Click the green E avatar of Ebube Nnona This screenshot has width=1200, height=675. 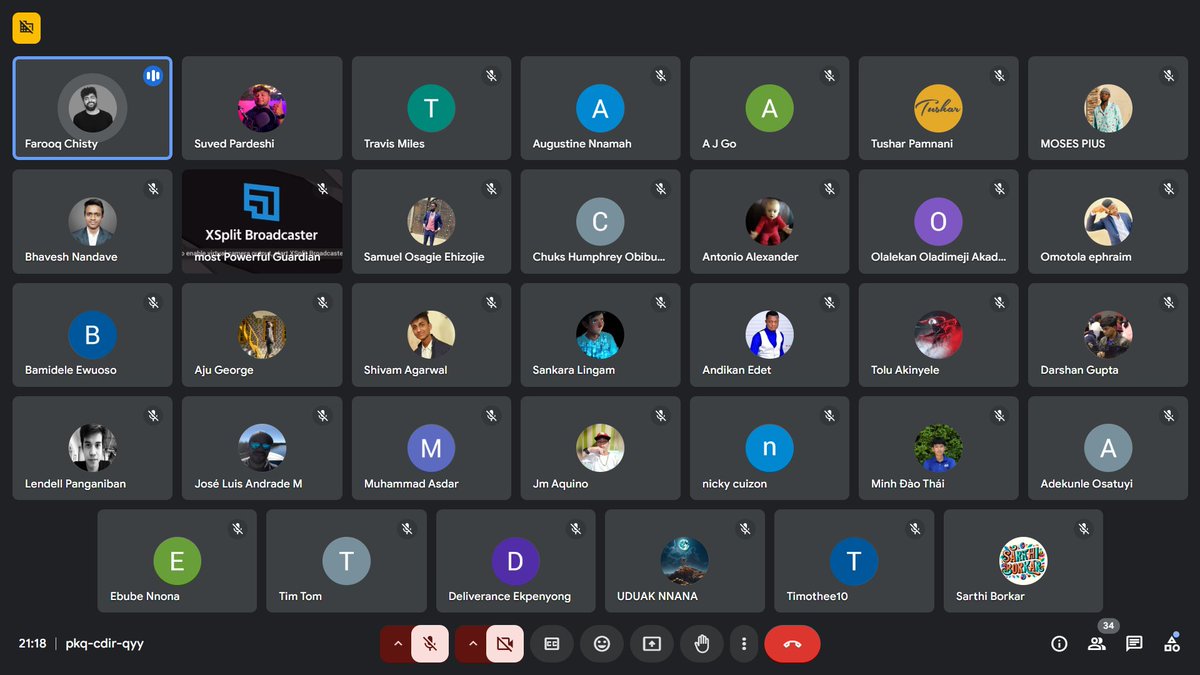point(177,561)
